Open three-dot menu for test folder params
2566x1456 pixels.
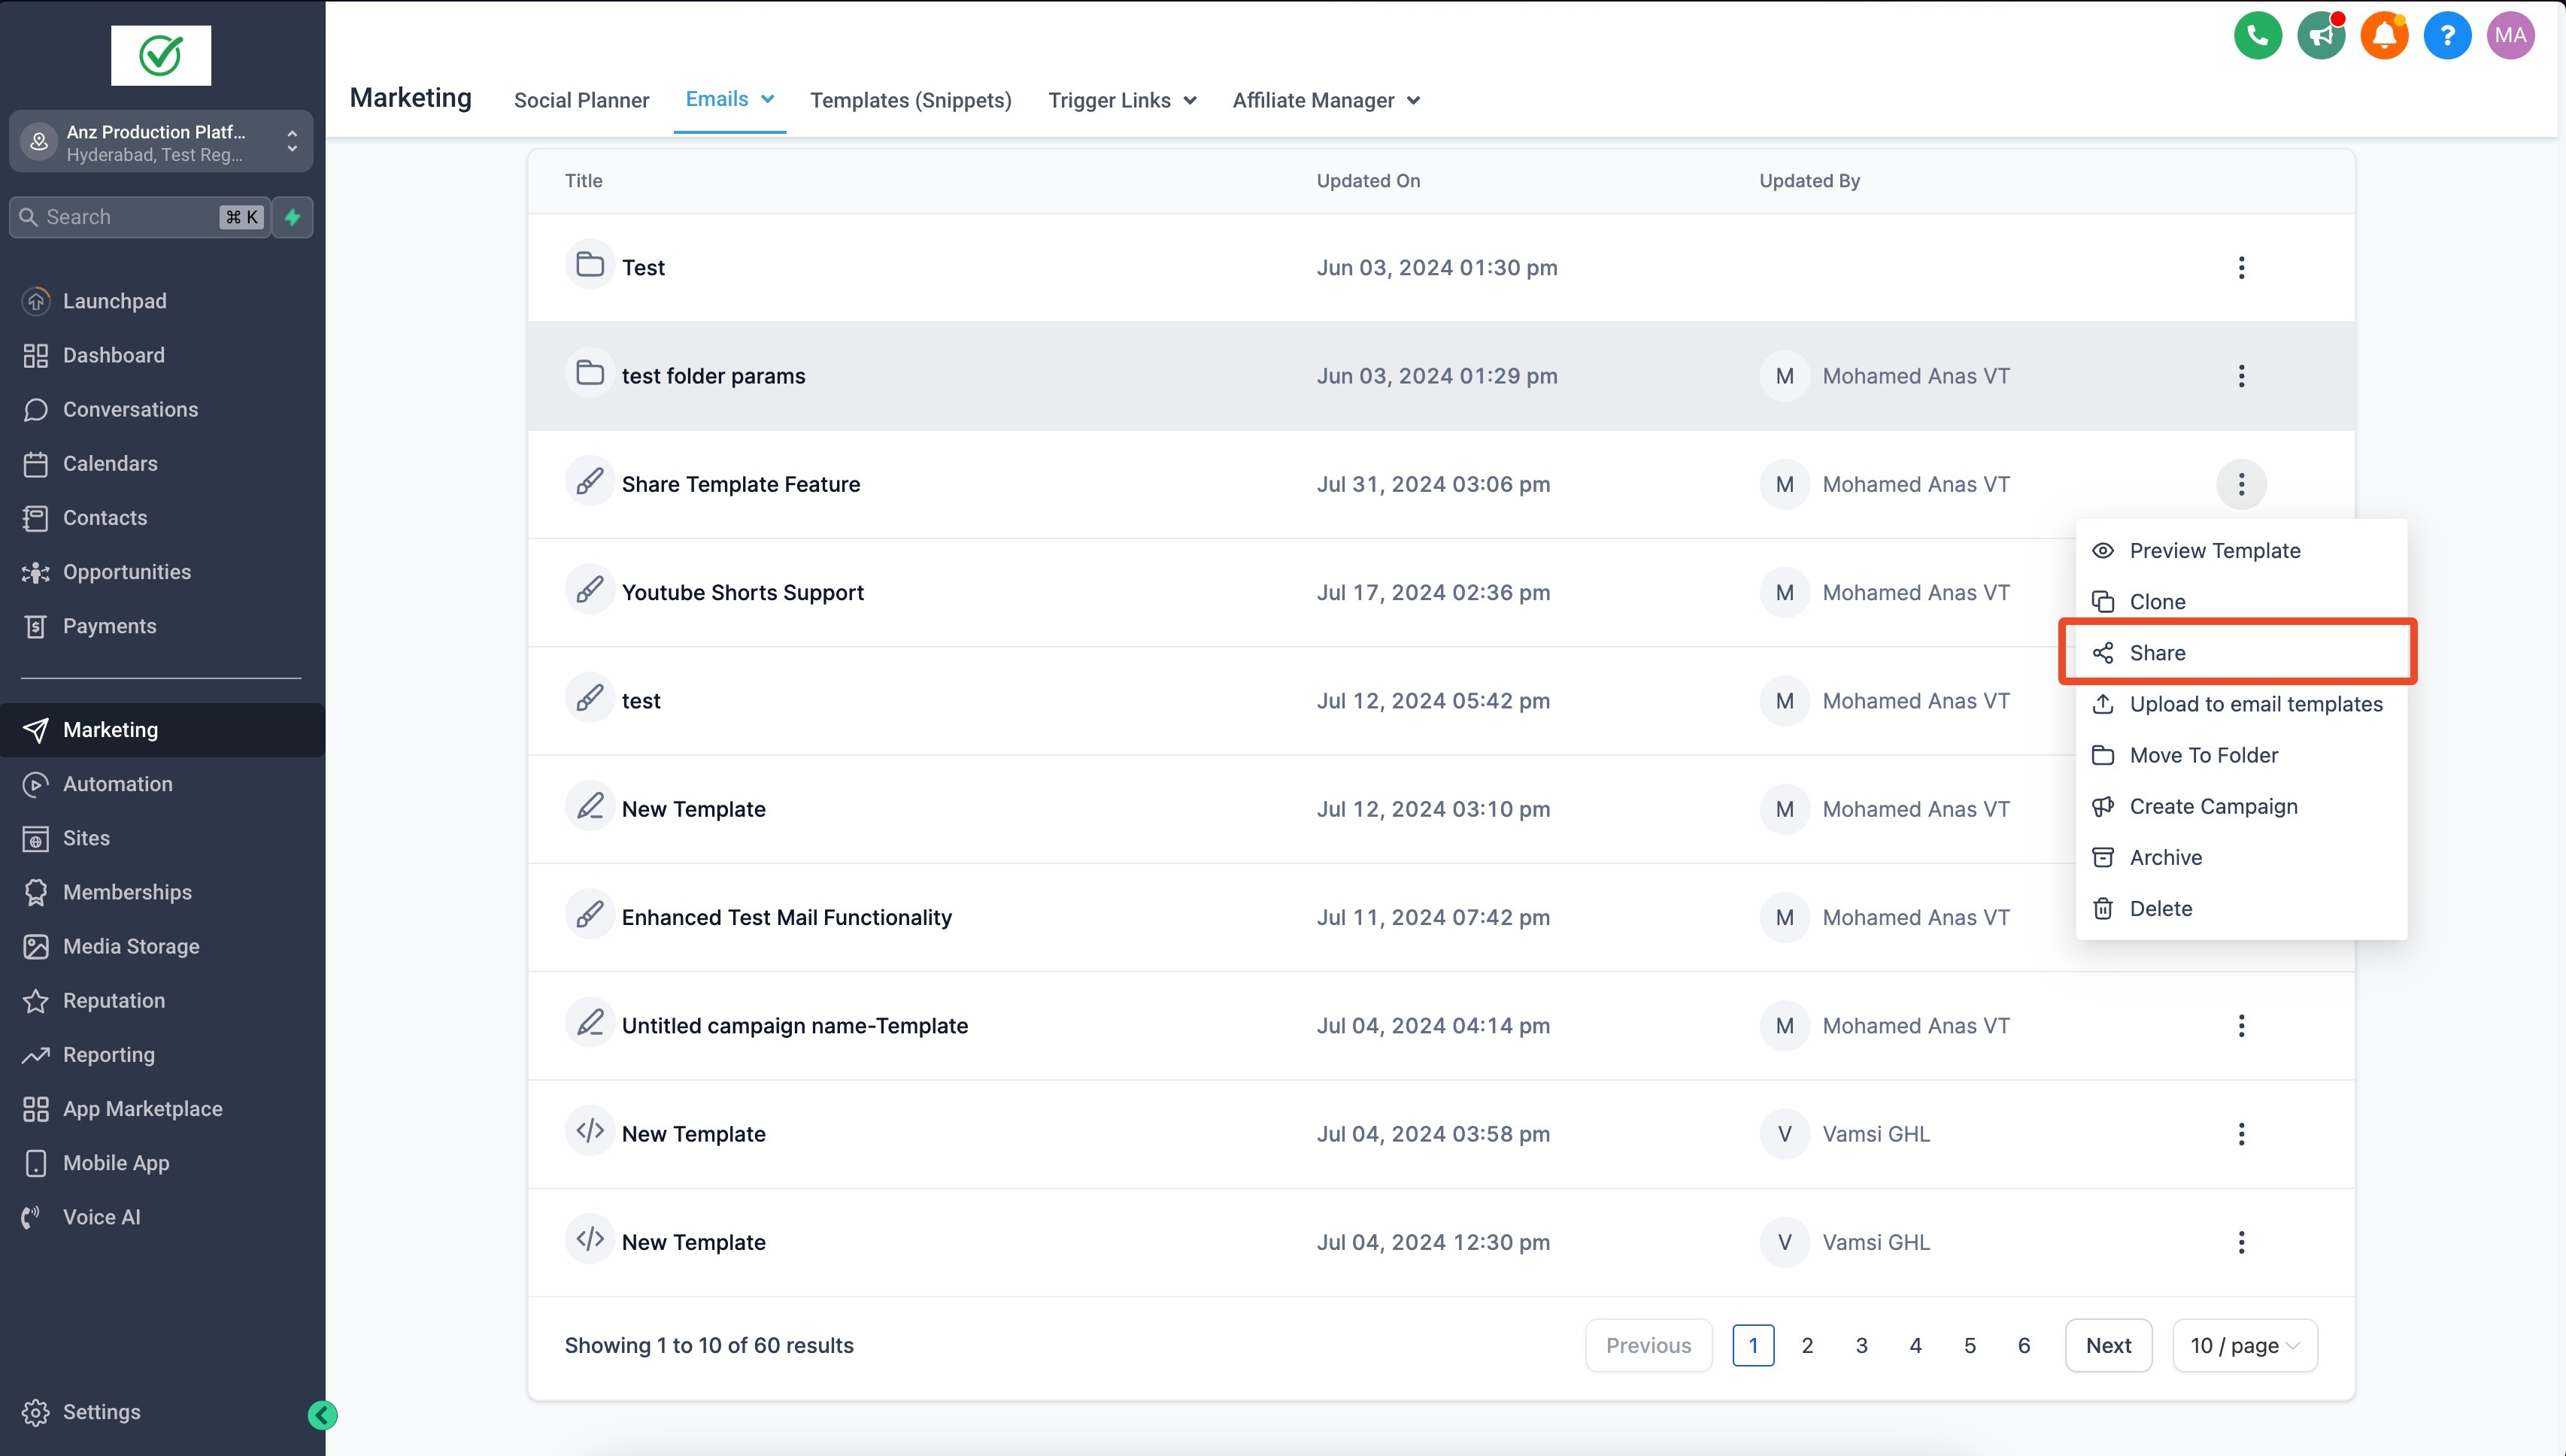click(x=2240, y=376)
